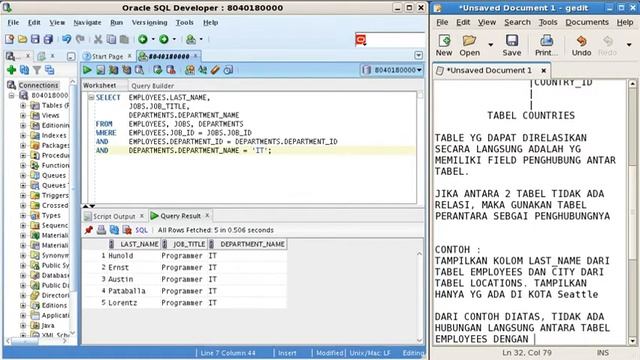
Task: Switch to the Script Output tab
Action: coord(114,216)
